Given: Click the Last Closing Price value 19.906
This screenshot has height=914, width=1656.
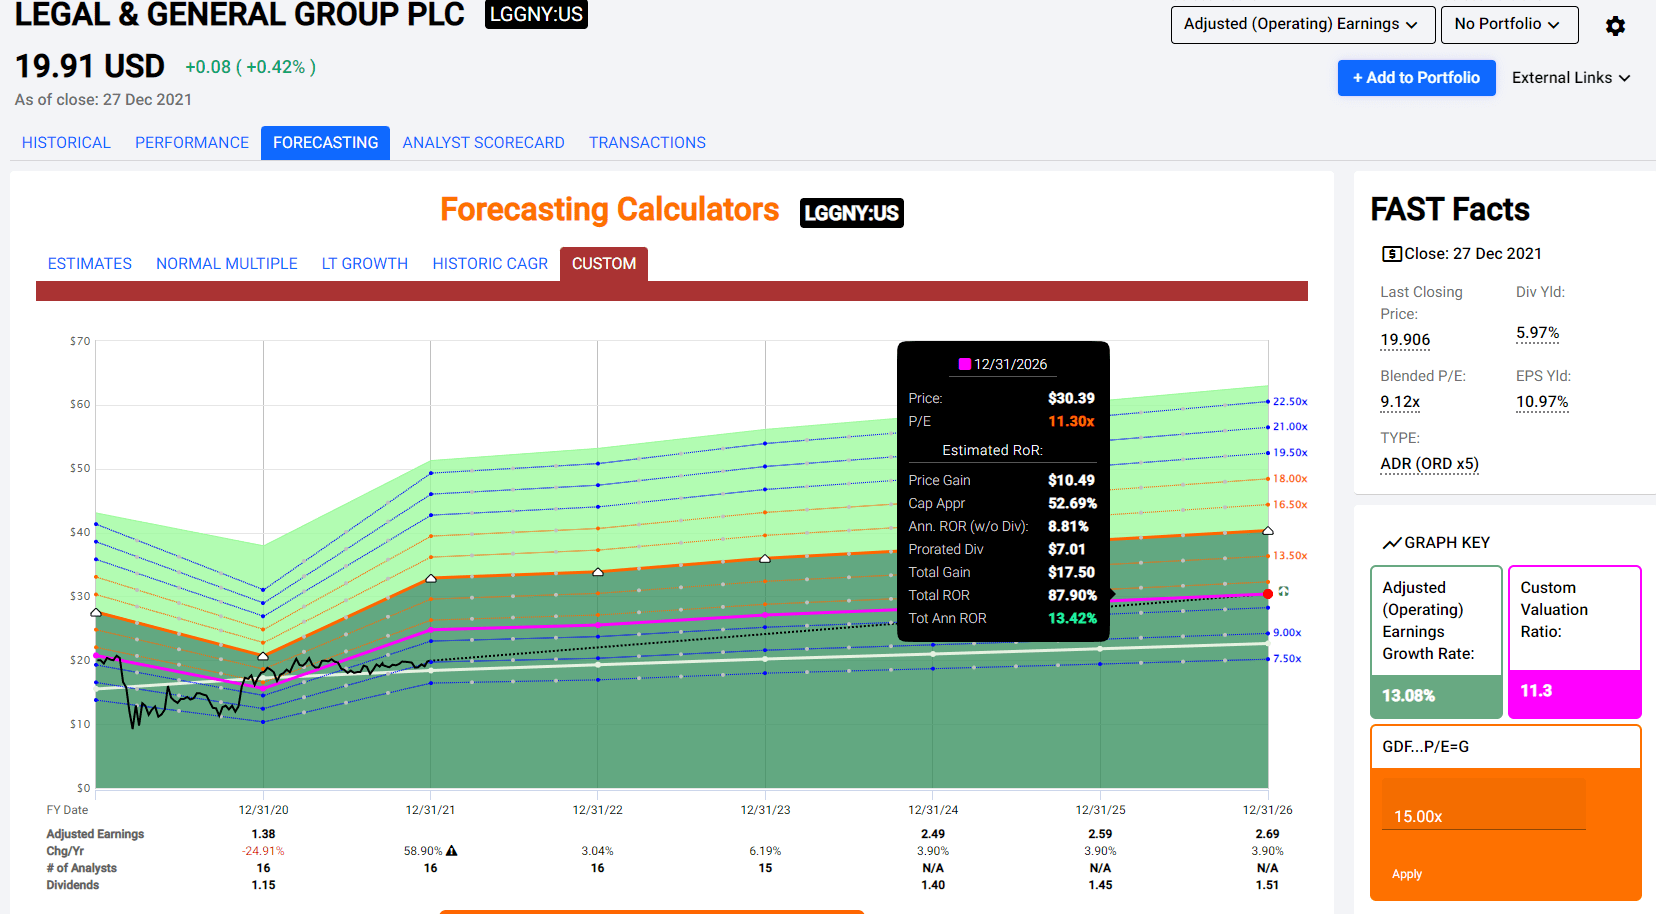Looking at the screenshot, I should pyautogui.click(x=1405, y=340).
